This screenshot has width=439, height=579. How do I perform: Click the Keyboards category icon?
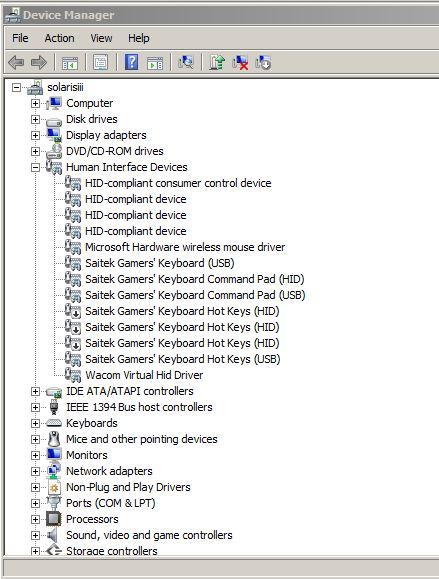click(54, 423)
